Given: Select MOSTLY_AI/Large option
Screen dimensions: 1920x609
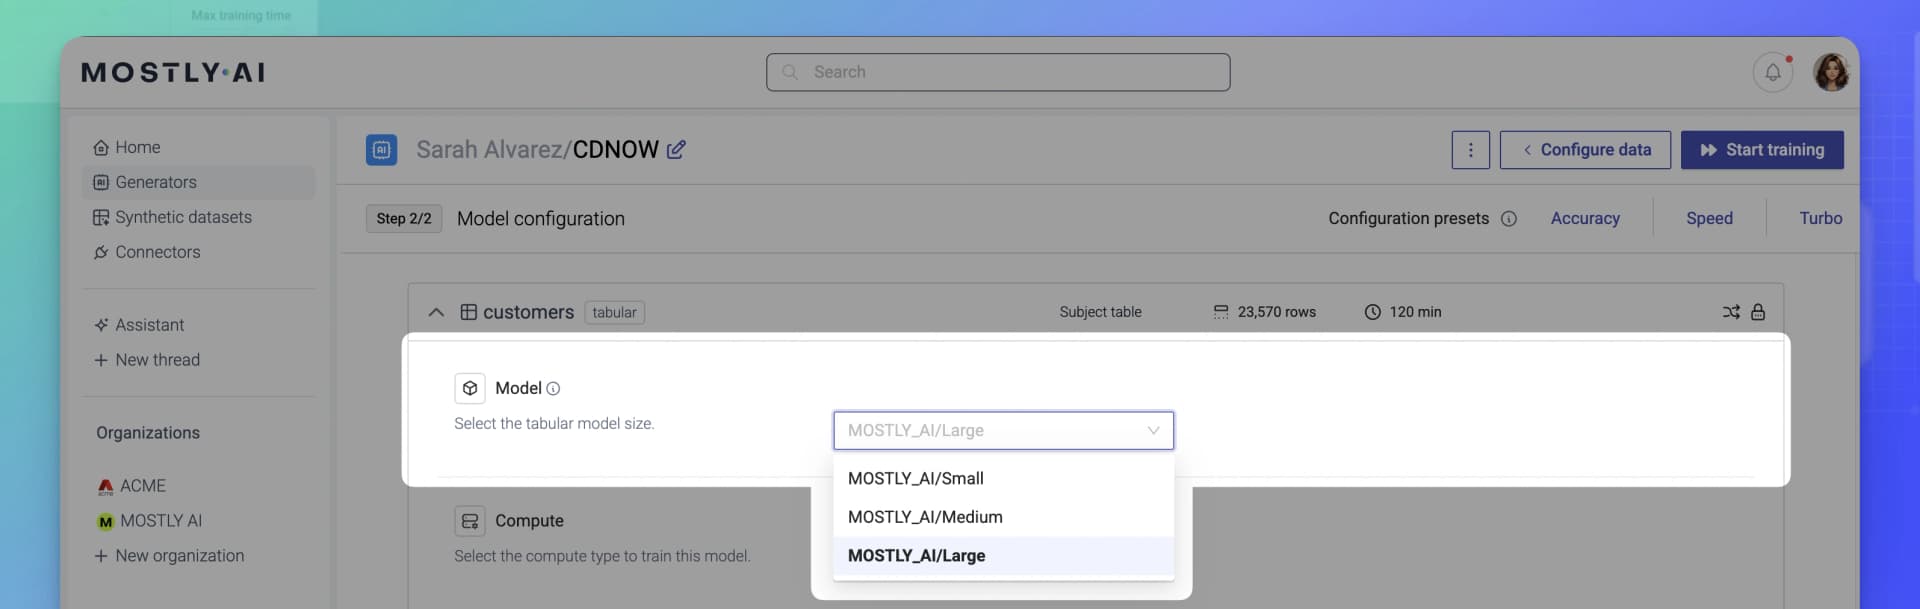Looking at the screenshot, I should coord(1003,556).
